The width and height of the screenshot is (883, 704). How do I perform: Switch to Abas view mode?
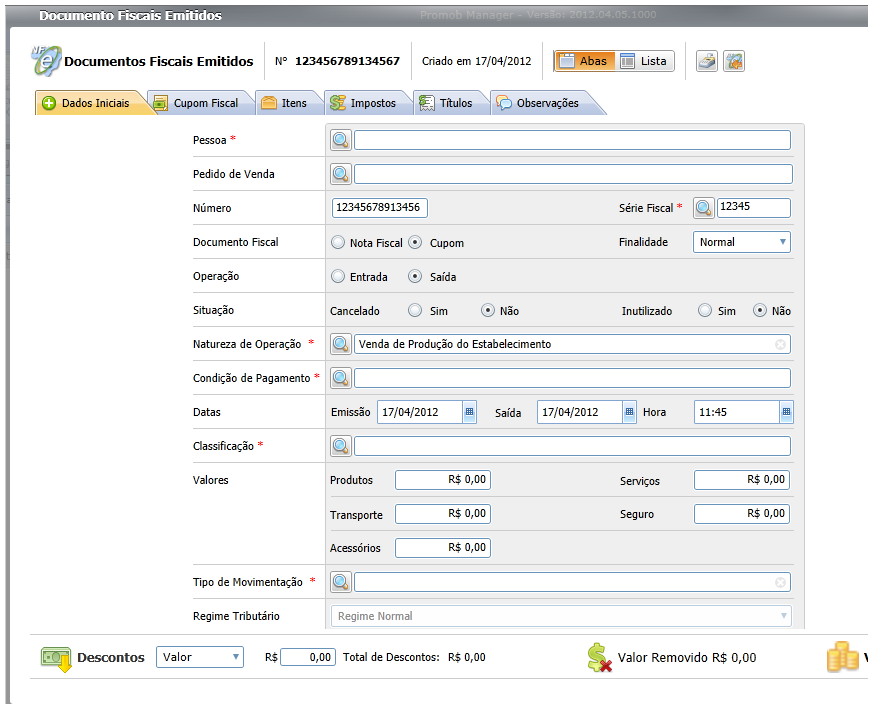click(x=585, y=61)
